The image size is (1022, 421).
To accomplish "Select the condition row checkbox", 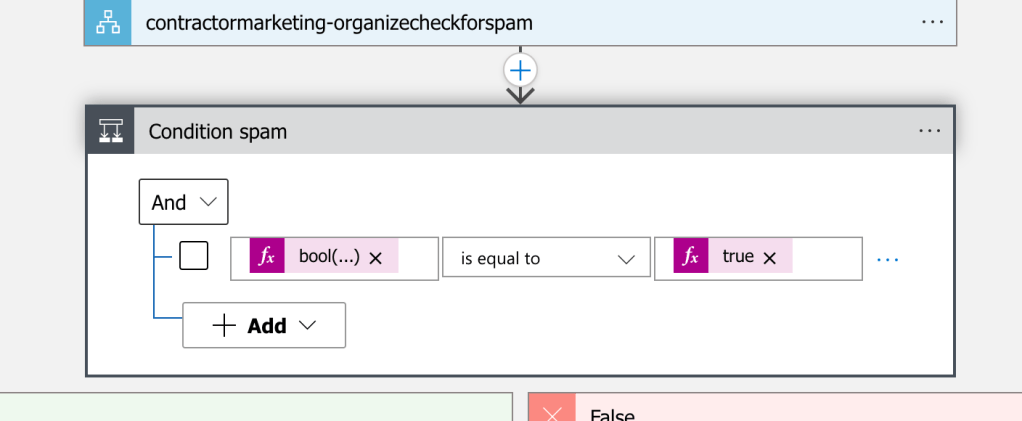I will (194, 255).
